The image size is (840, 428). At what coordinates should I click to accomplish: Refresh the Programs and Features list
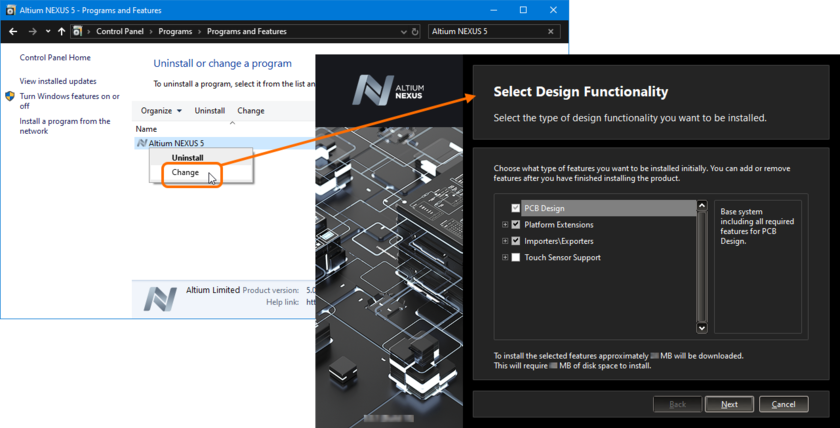click(x=415, y=32)
